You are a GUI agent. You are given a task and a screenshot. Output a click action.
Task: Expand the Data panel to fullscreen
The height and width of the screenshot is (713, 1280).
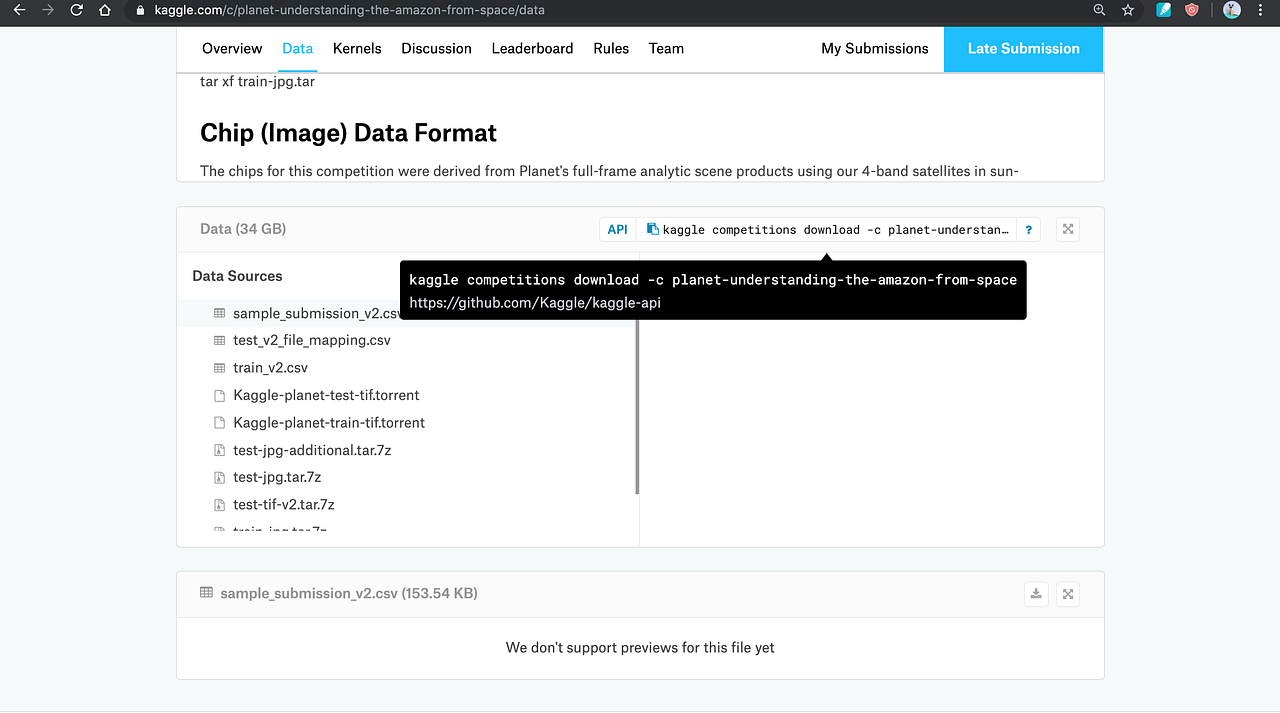click(1067, 229)
